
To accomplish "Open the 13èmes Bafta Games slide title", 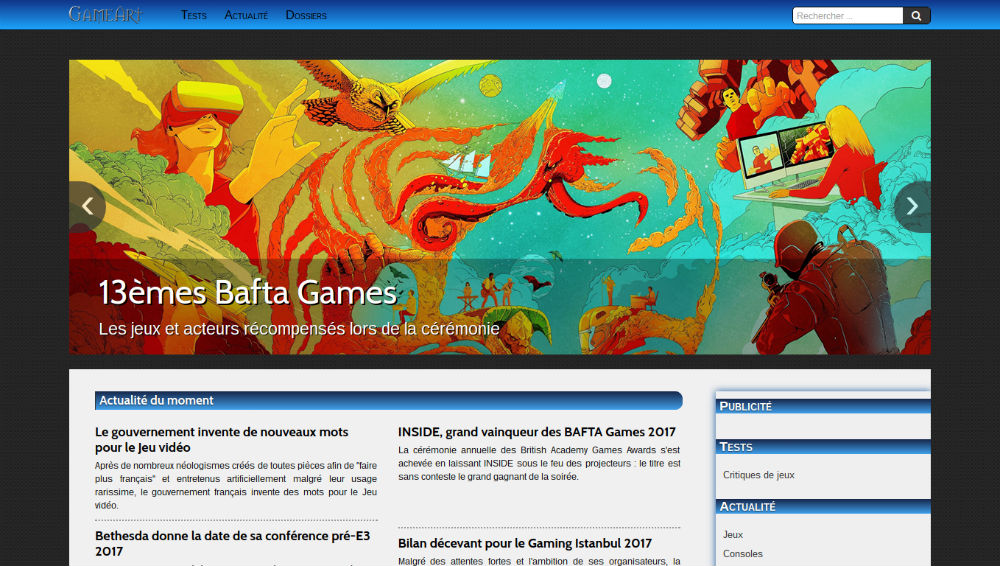I will click(x=248, y=292).
